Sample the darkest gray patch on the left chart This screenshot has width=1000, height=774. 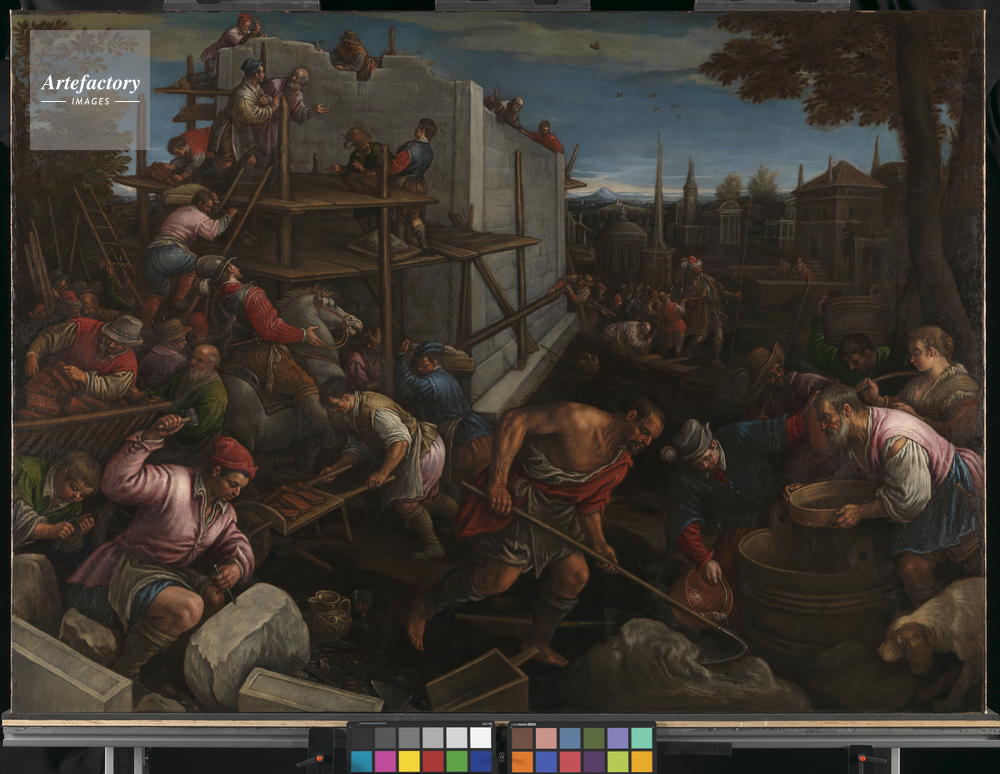pos(361,738)
